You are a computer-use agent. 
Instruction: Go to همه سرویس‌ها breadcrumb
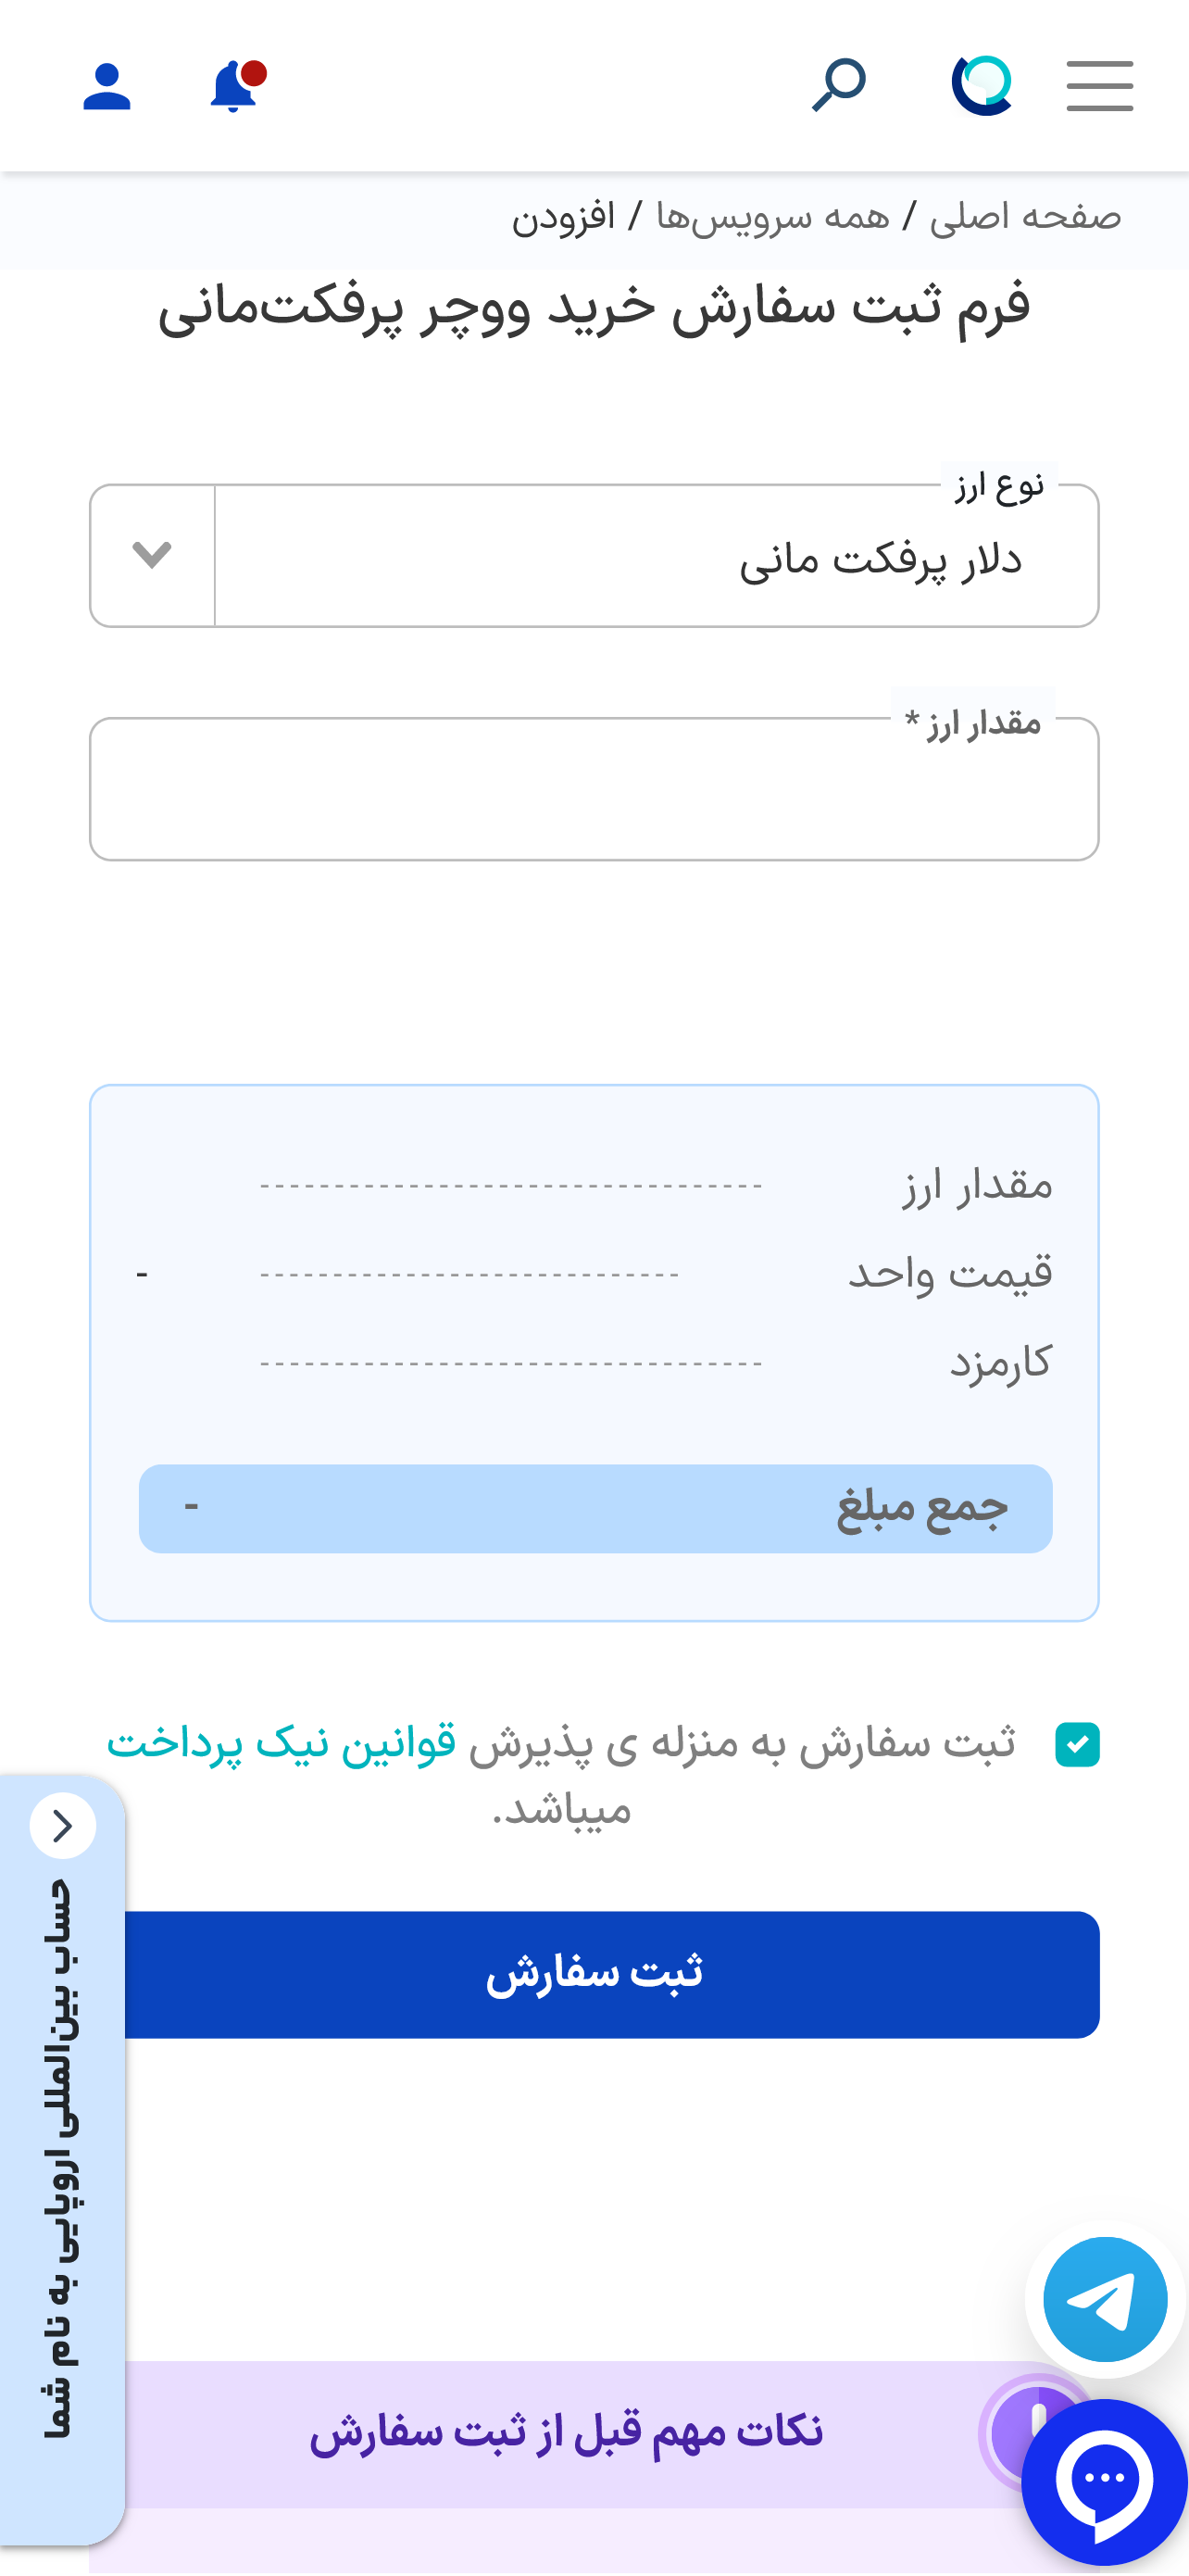772,217
